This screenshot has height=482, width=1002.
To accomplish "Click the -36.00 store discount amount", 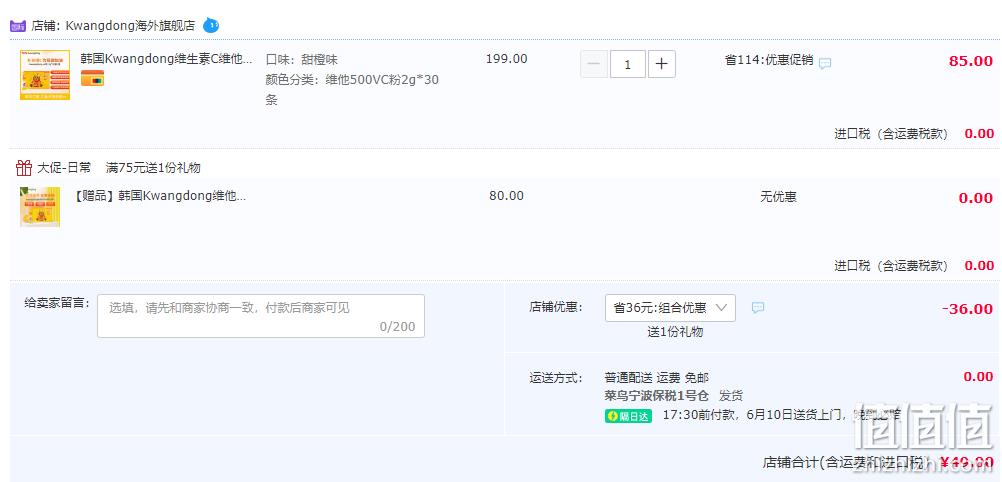I will pos(967,309).
